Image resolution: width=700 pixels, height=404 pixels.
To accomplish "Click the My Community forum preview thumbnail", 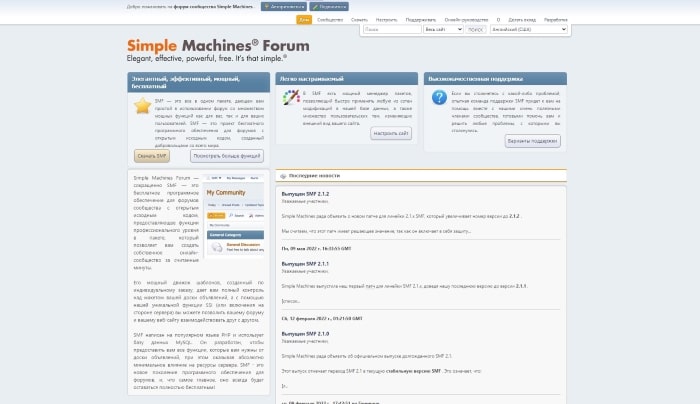I will coord(234,216).
